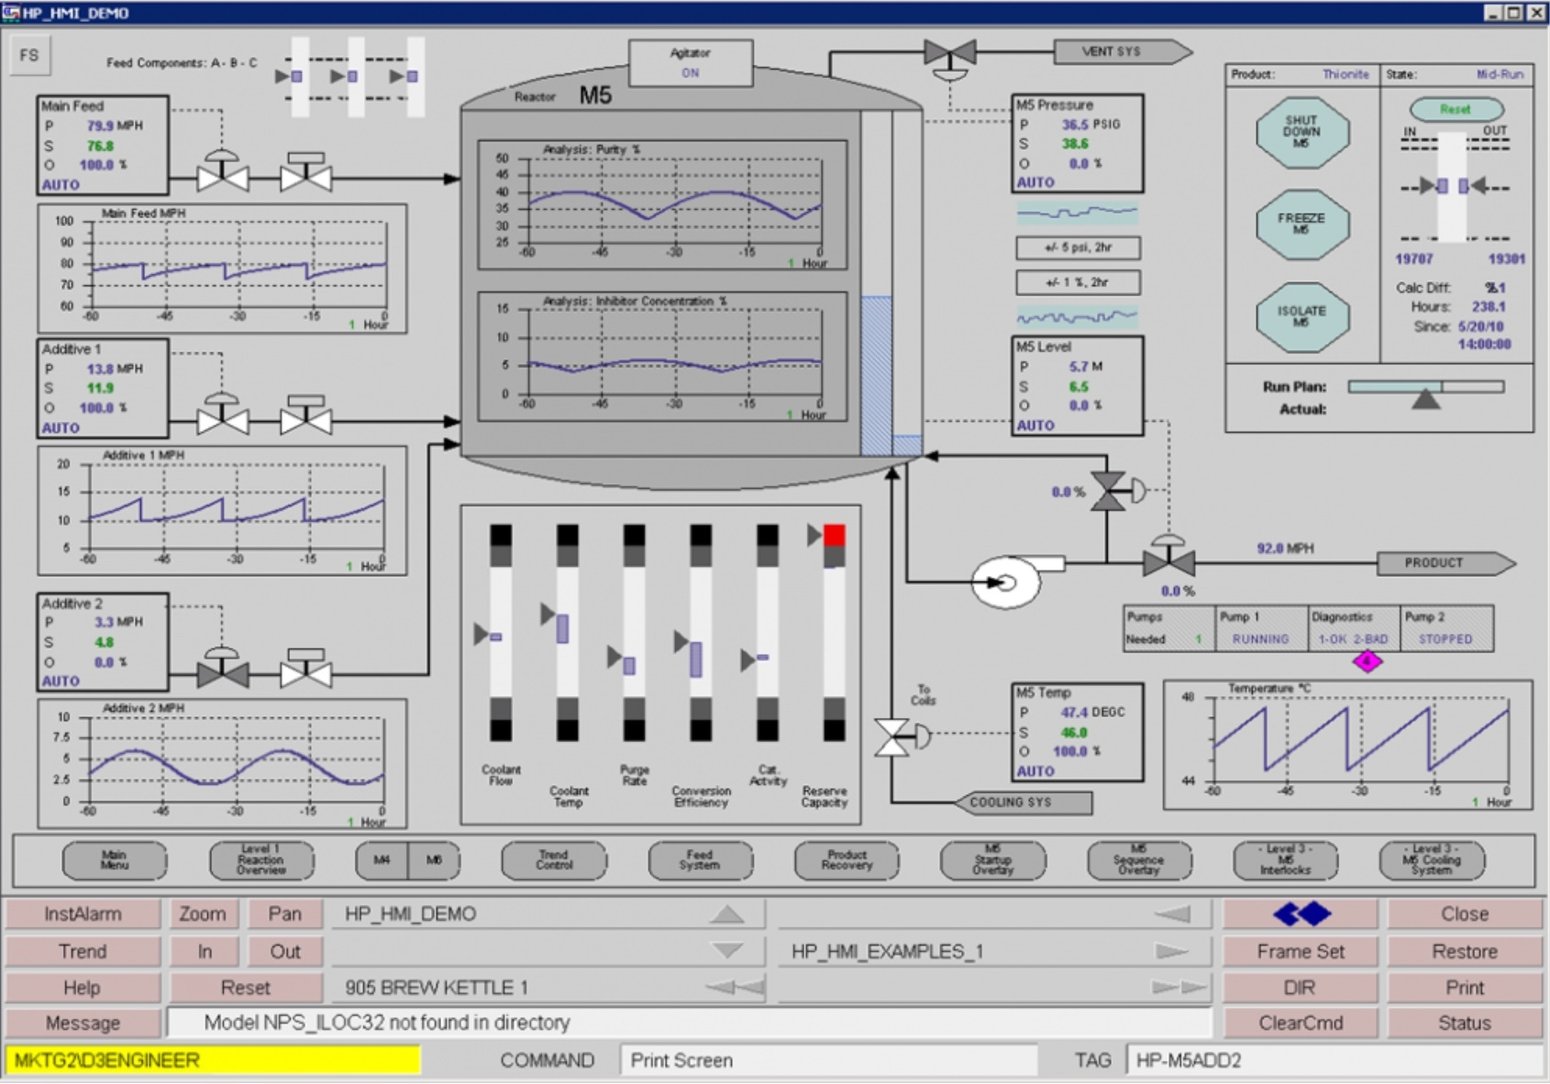Viewport: 1550px width, 1084px height.
Task: Open the Main Menu screen
Action: 114,861
